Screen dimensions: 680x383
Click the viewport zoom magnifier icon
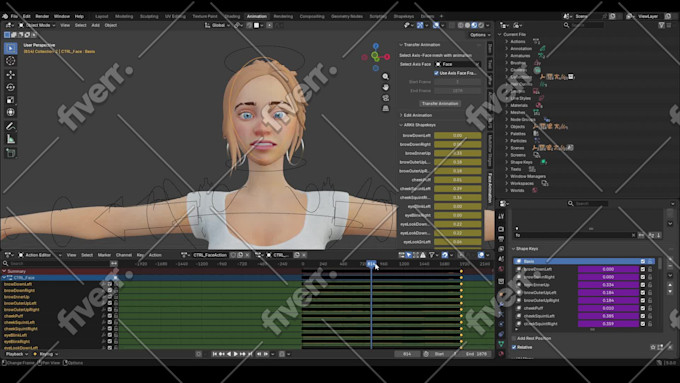click(x=385, y=77)
